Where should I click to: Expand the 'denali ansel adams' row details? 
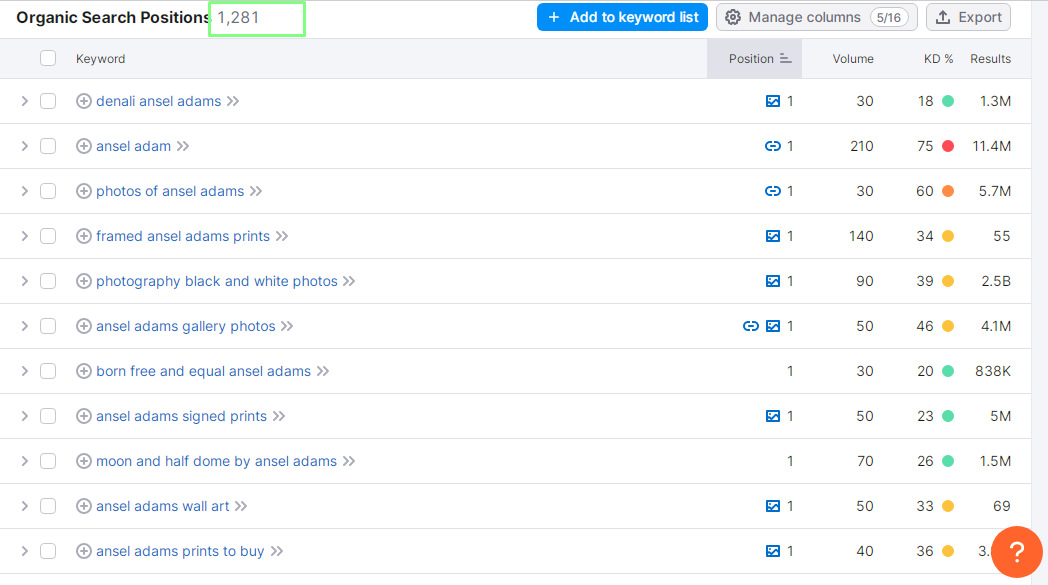click(25, 101)
